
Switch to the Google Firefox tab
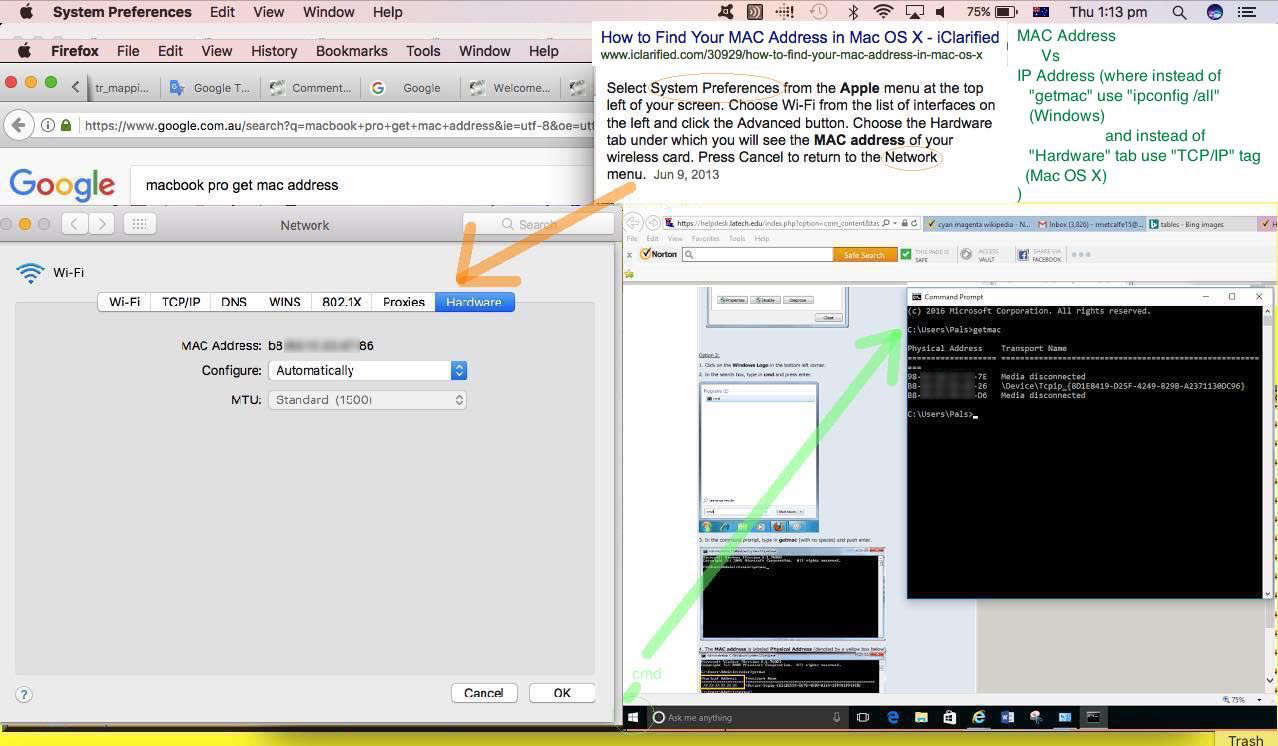point(411,88)
